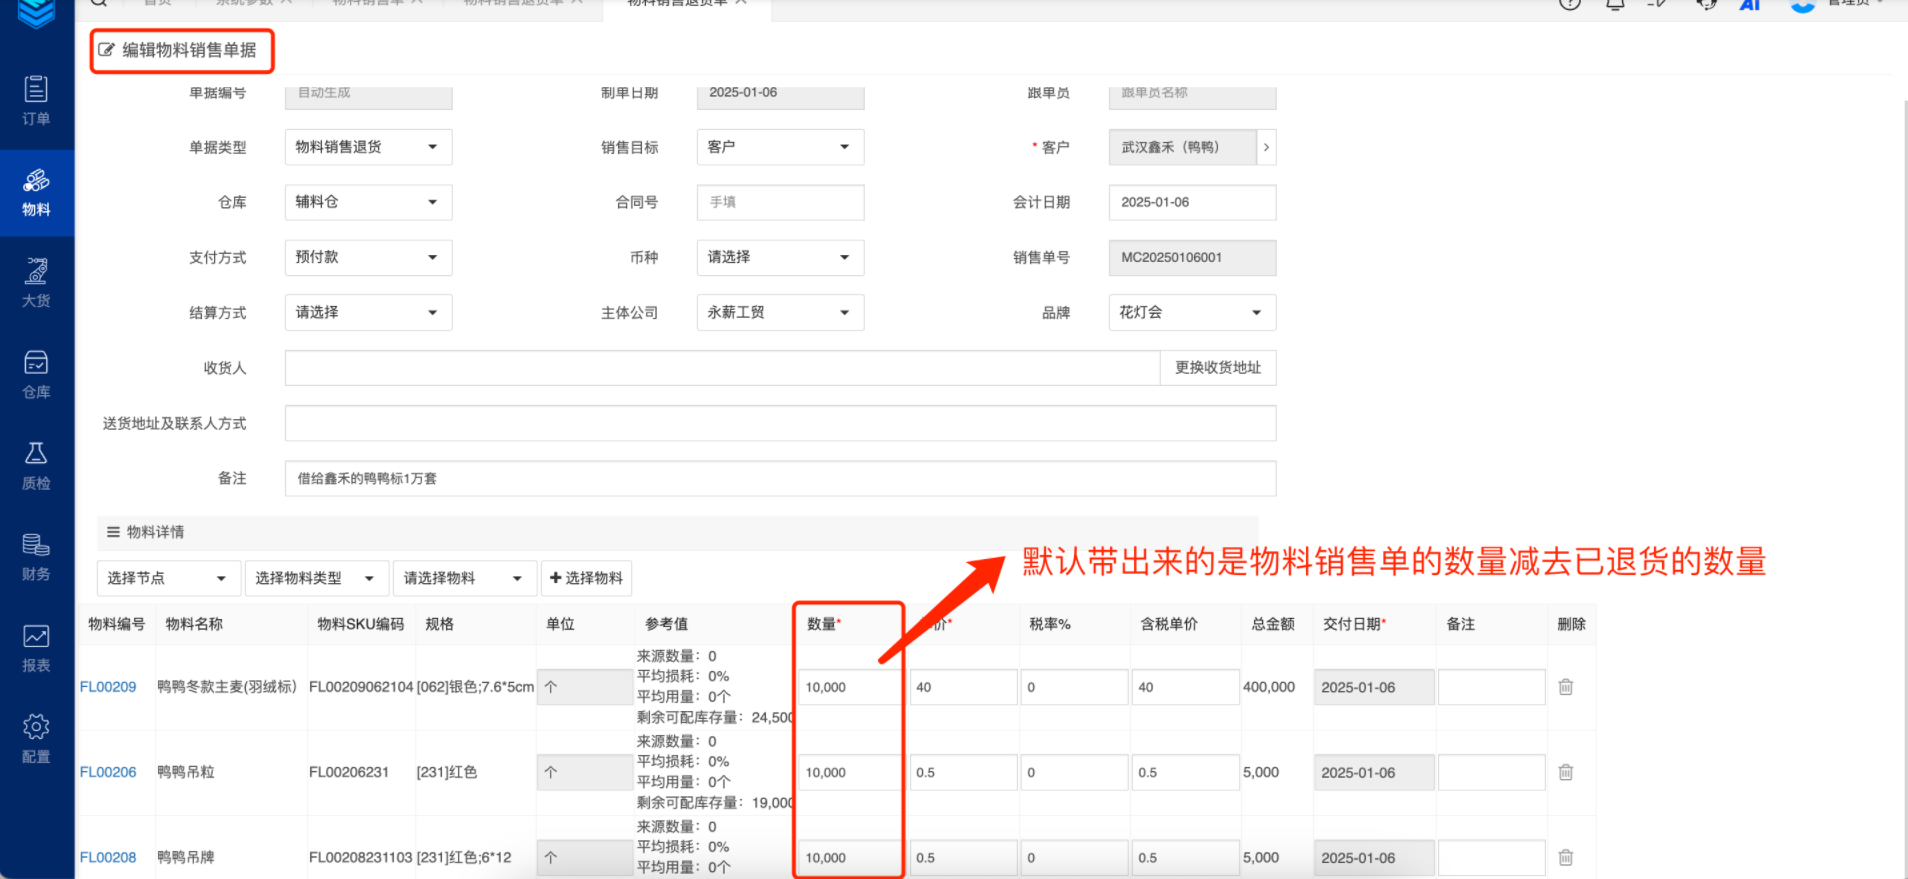Open material link FL00208
Image resolution: width=1908 pixels, height=879 pixels.
pos(108,857)
